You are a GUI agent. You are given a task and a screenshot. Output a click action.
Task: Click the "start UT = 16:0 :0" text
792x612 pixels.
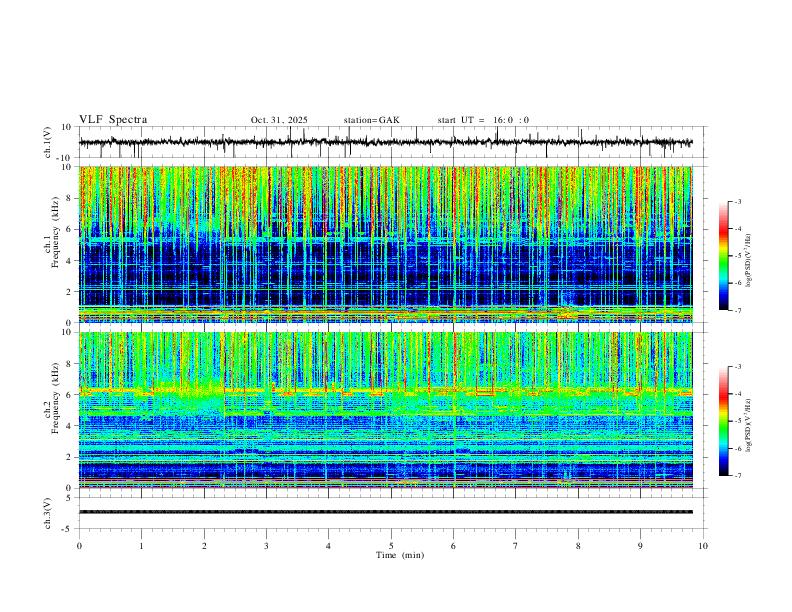[483, 120]
